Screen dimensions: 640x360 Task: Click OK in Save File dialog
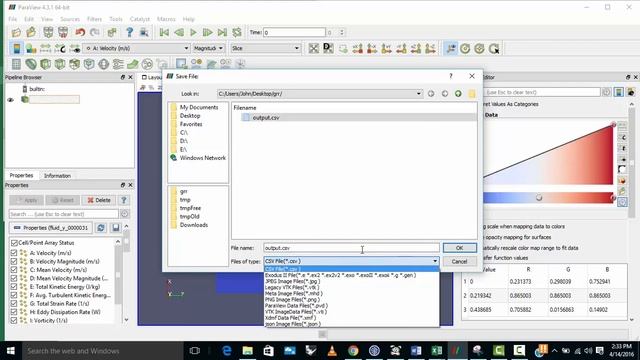click(x=460, y=248)
